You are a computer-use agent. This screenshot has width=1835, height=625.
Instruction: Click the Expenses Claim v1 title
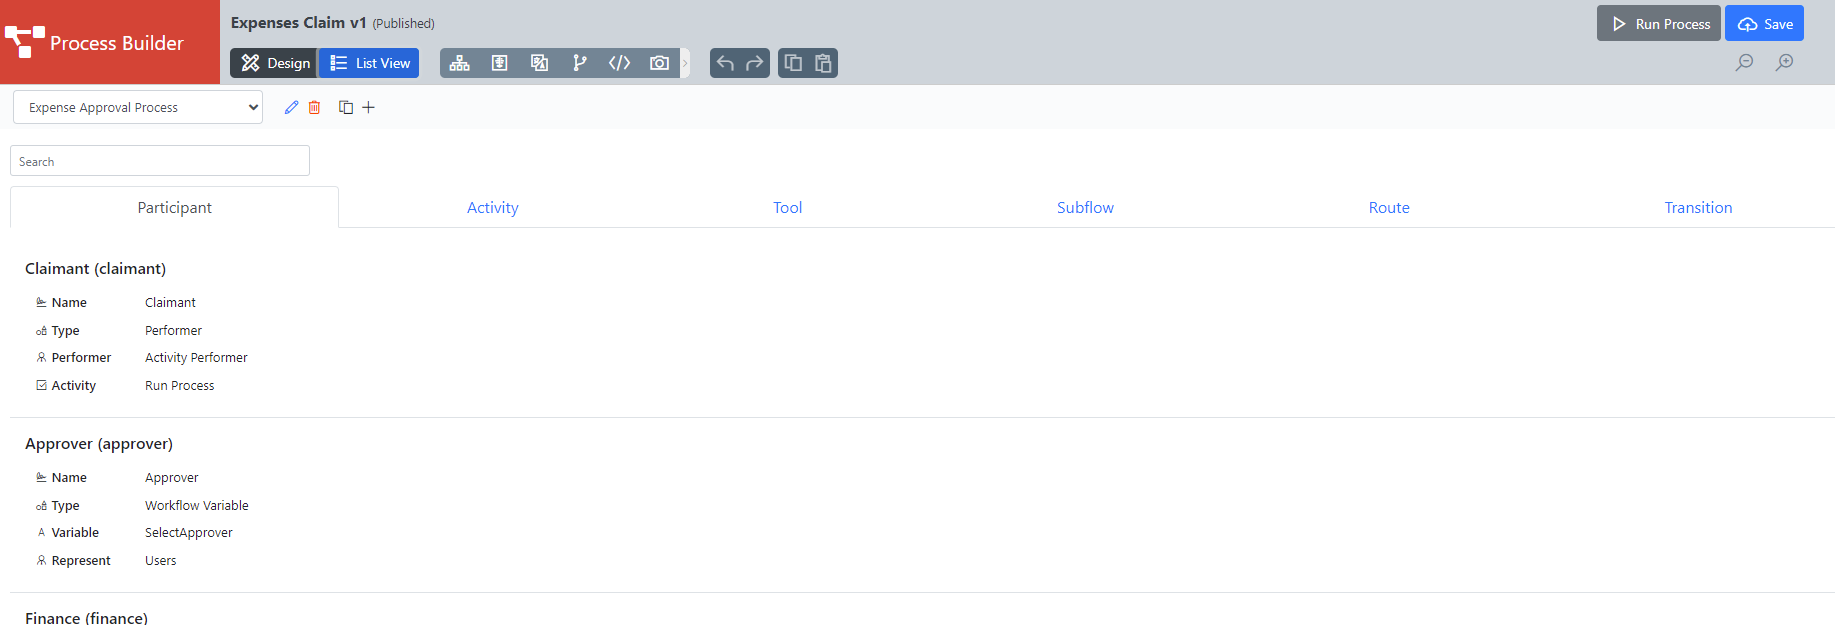pyautogui.click(x=298, y=22)
